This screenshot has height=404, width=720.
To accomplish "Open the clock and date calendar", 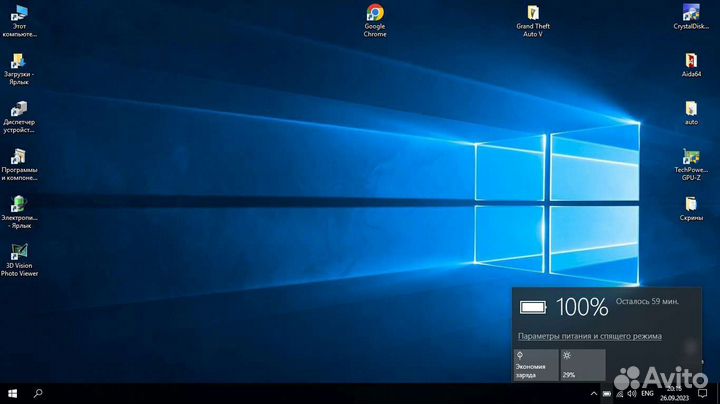I will 675,394.
